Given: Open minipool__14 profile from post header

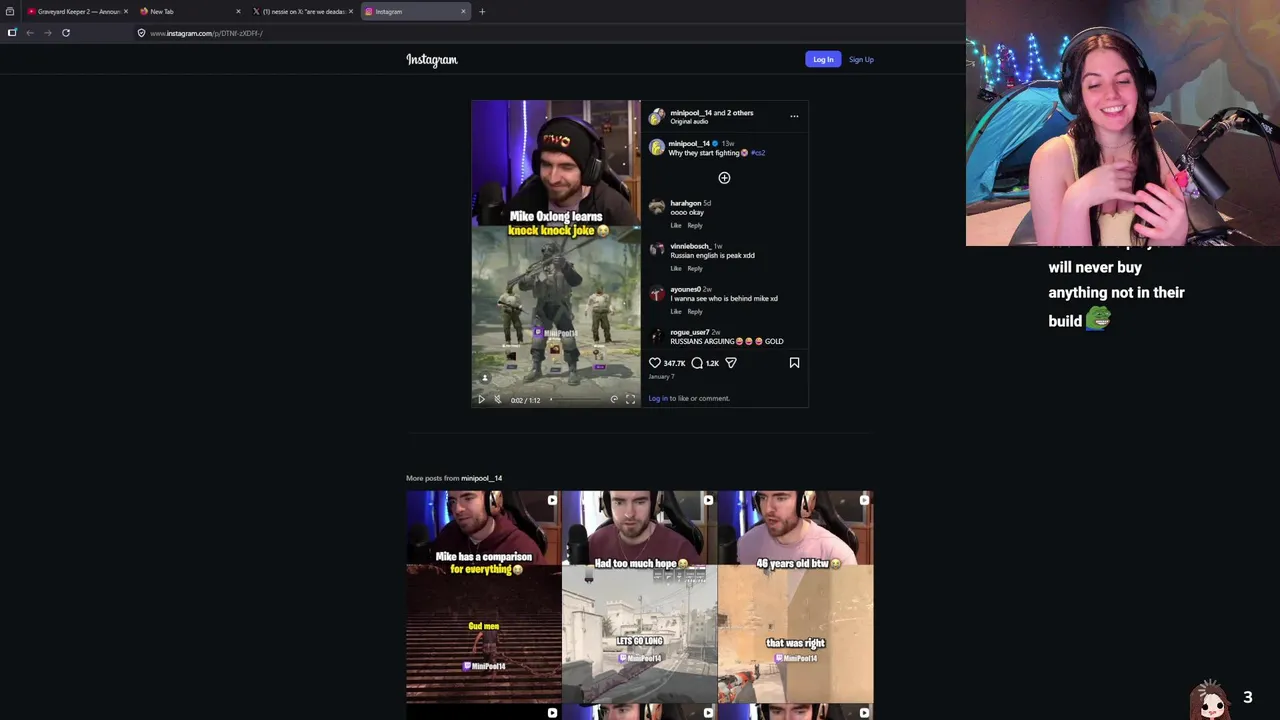Looking at the screenshot, I should [x=690, y=112].
